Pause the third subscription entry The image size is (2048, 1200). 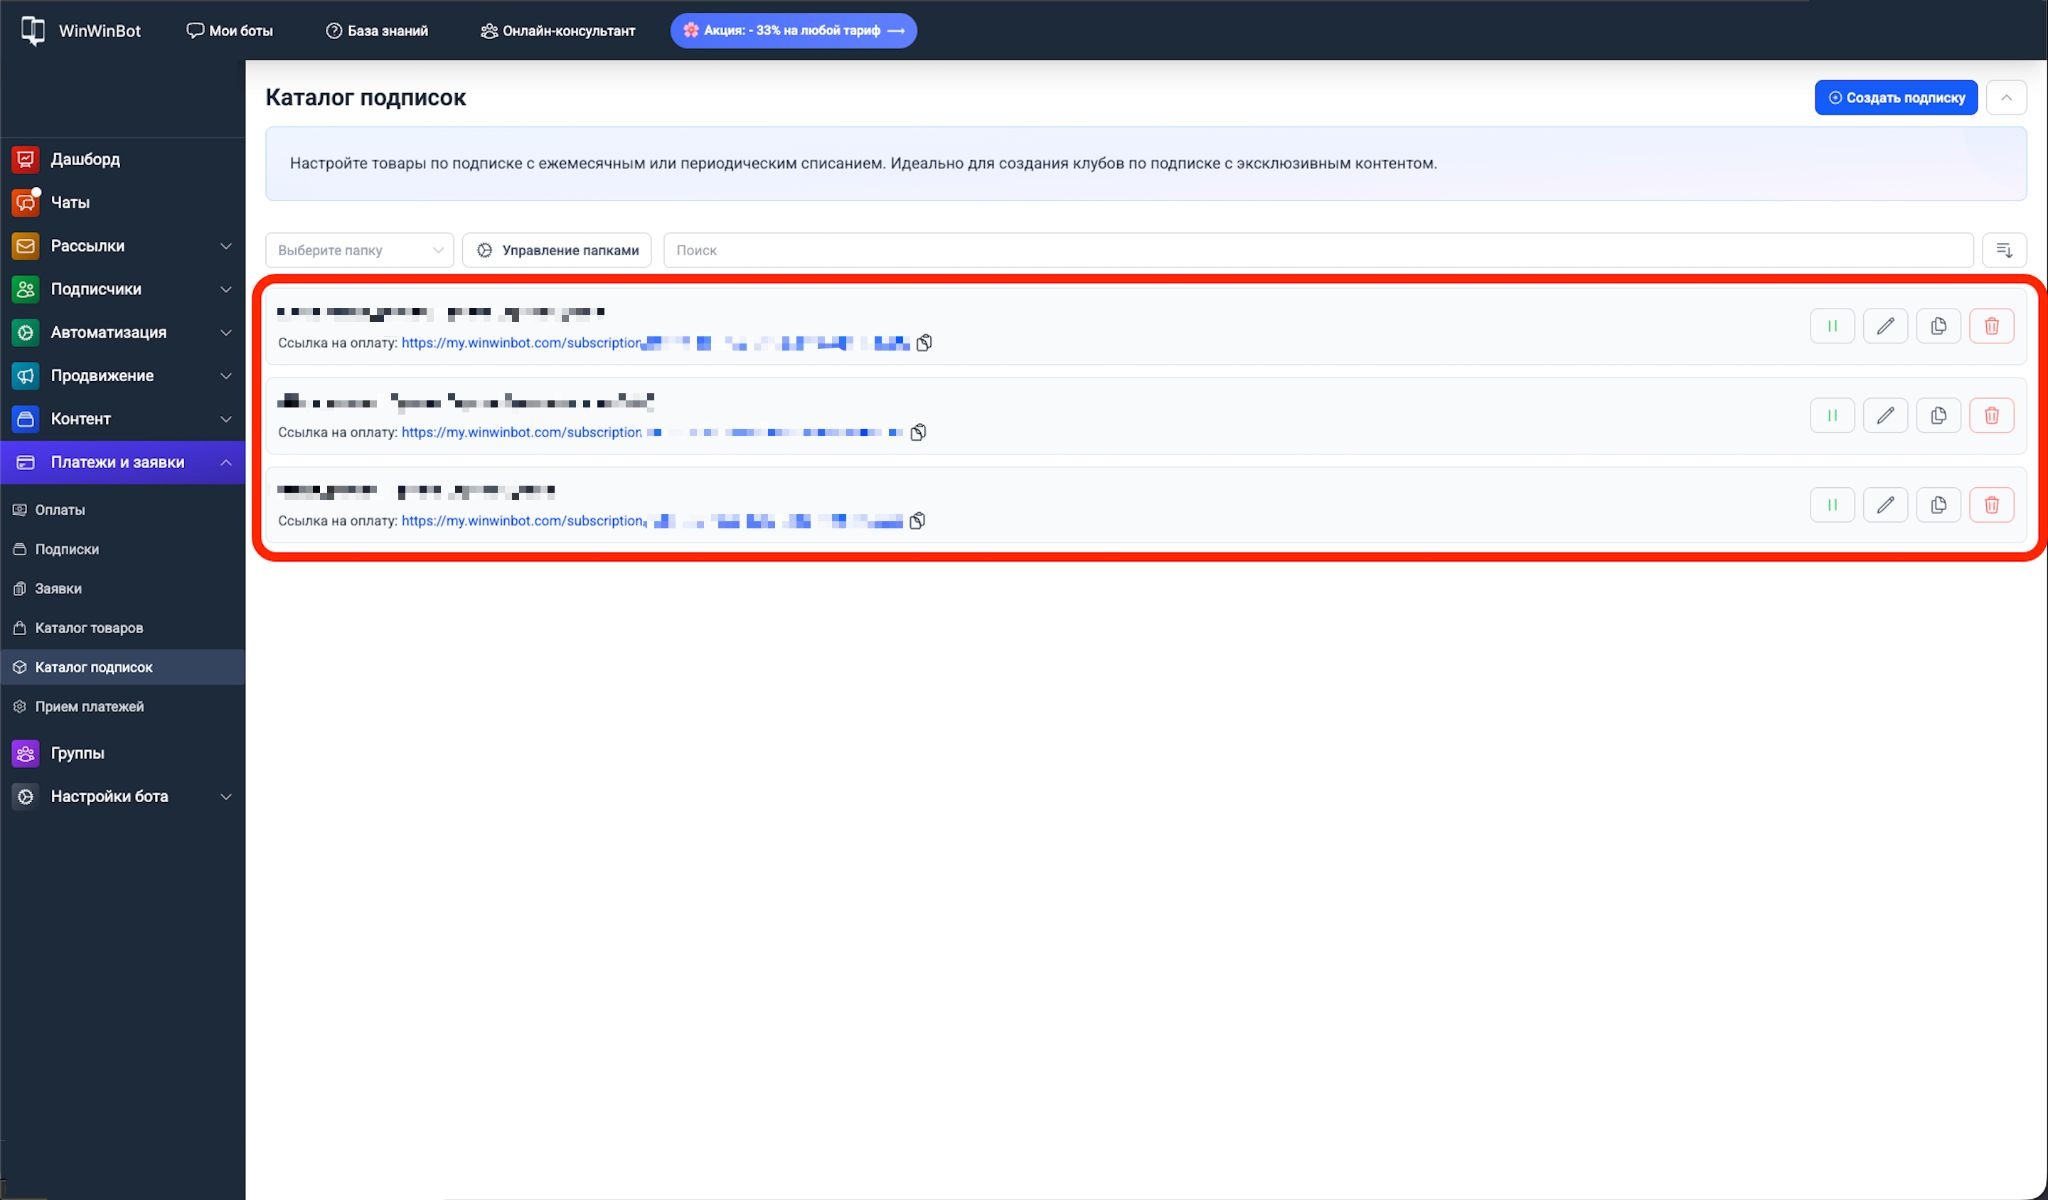click(x=1832, y=505)
